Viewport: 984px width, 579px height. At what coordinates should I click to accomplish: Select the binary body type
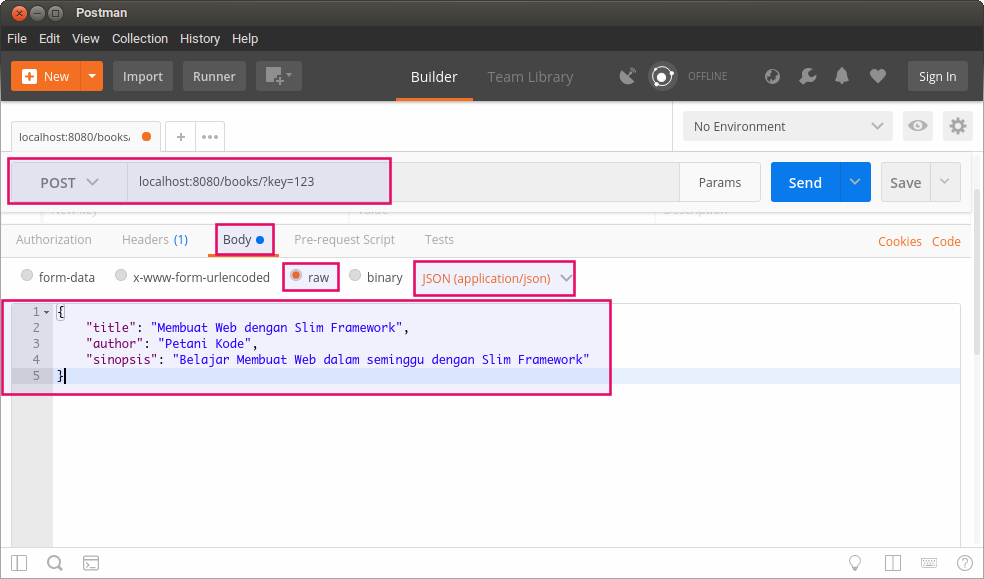click(x=355, y=277)
